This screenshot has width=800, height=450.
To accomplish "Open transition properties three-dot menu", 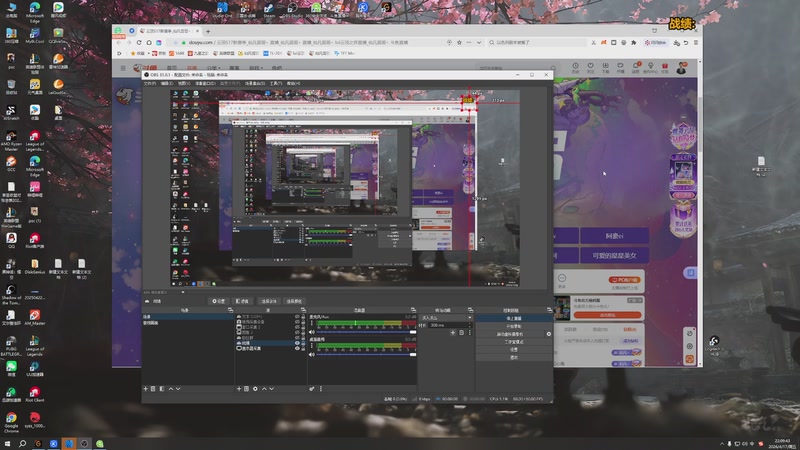I will (x=470, y=333).
